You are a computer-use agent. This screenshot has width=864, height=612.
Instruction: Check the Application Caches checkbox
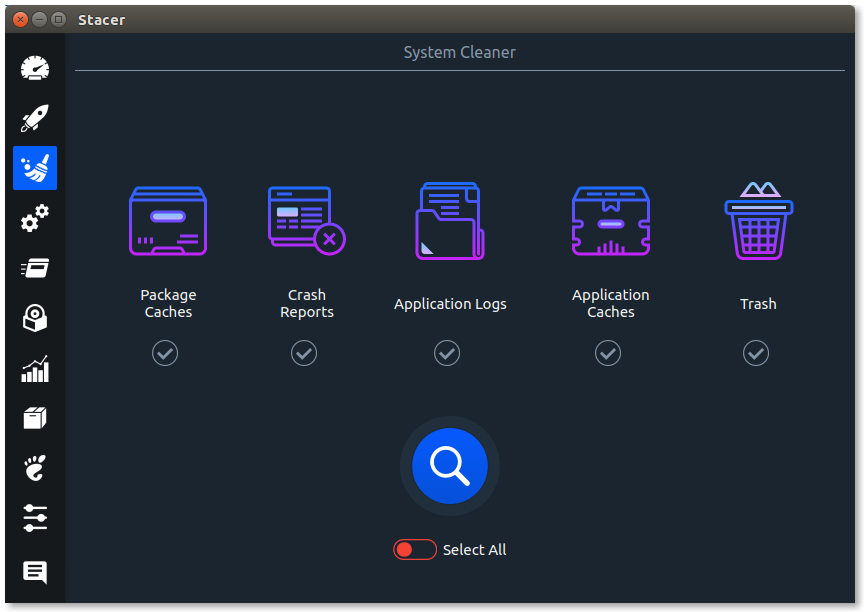click(x=608, y=353)
